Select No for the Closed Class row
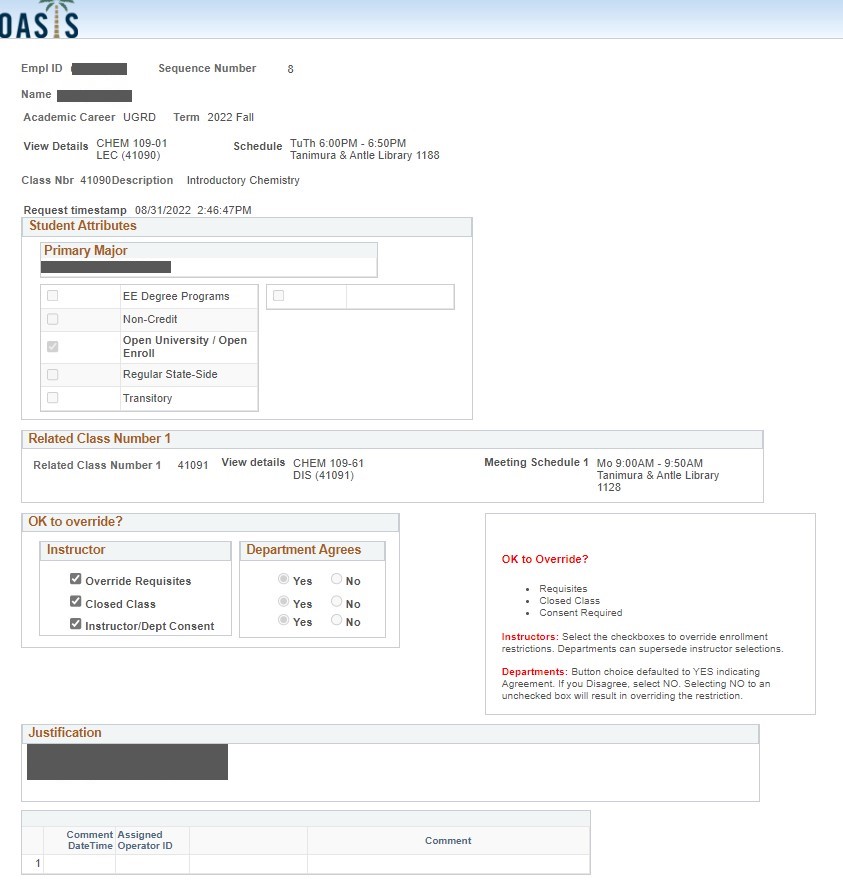Image resolution: width=843 pixels, height=882 pixels. tap(337, 603)
